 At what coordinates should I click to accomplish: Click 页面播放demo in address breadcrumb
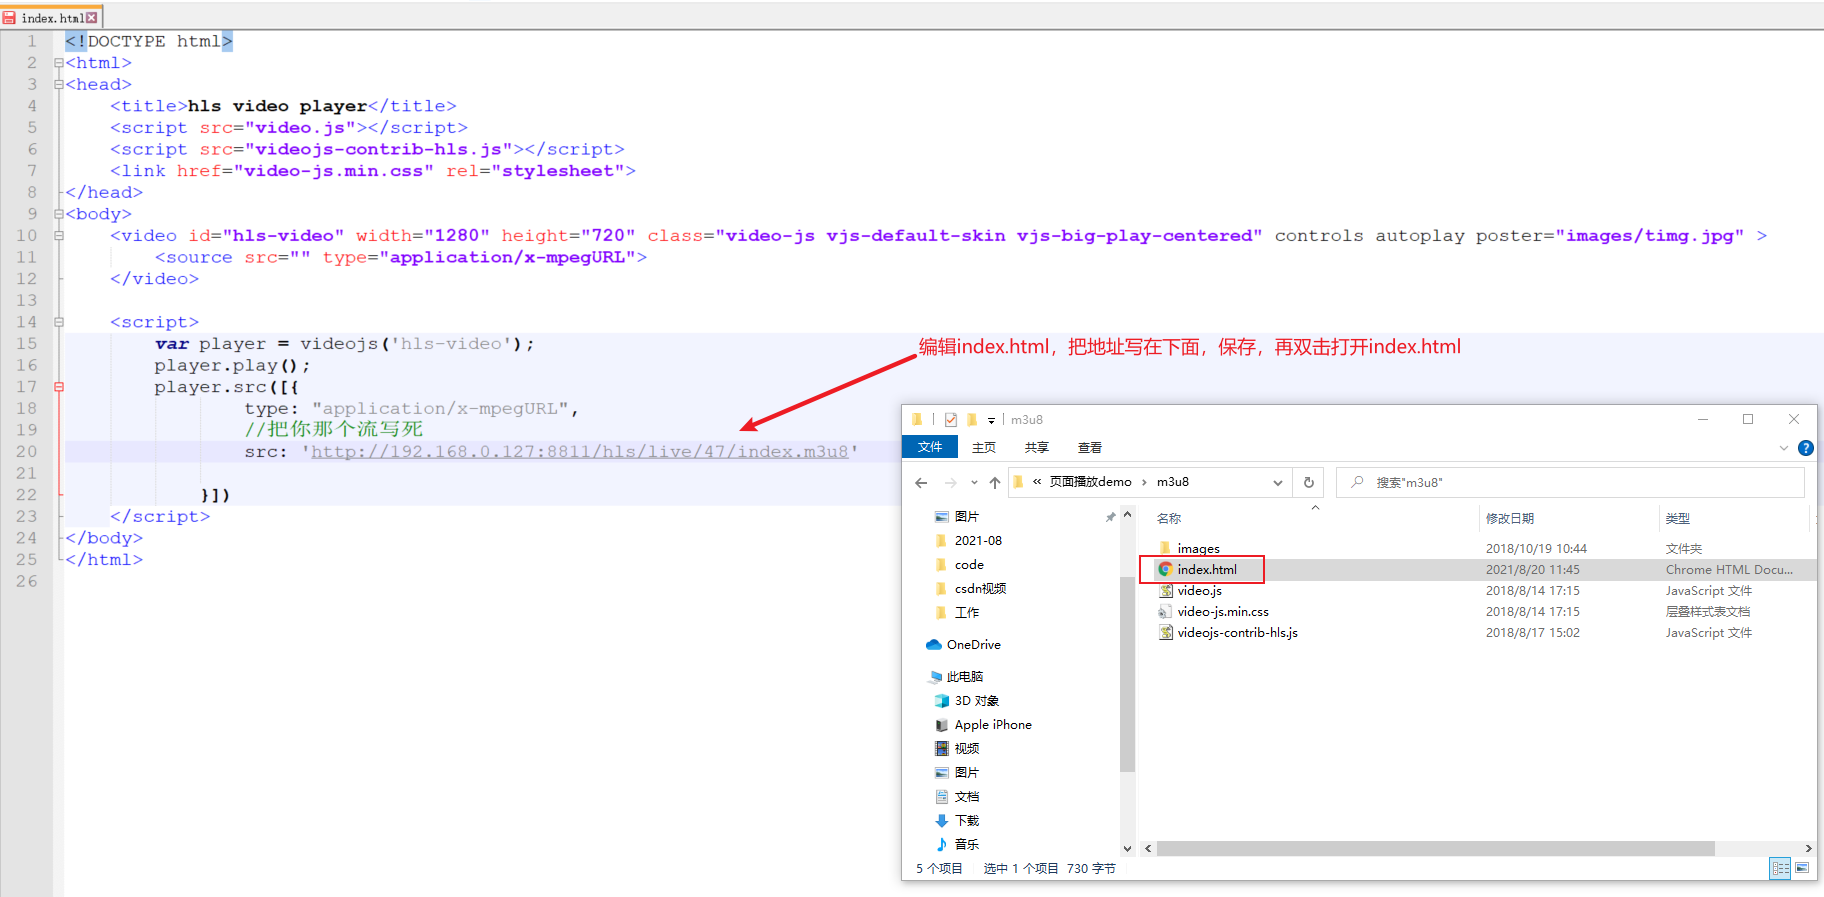pos(1090,482)
